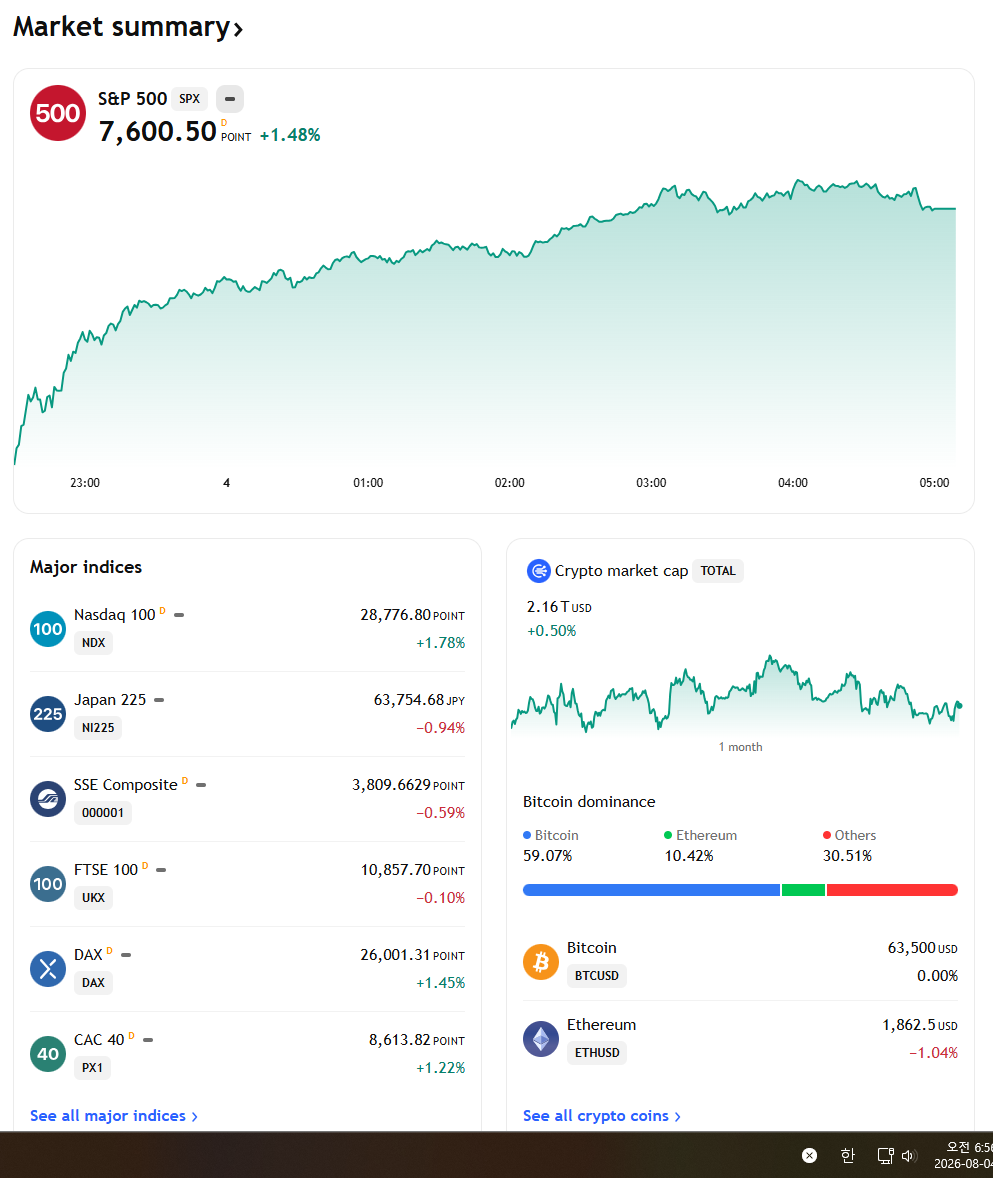Click the Japan 225 status dash icon
The image size is (993, 1178).
click(159, 700)
